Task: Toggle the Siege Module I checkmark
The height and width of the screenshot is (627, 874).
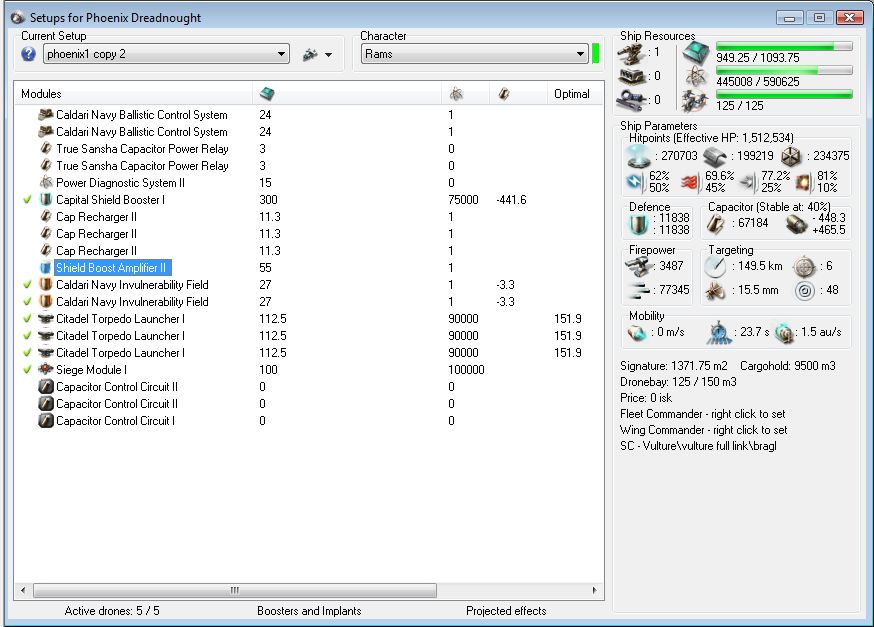Action: [x=27, y=370]
